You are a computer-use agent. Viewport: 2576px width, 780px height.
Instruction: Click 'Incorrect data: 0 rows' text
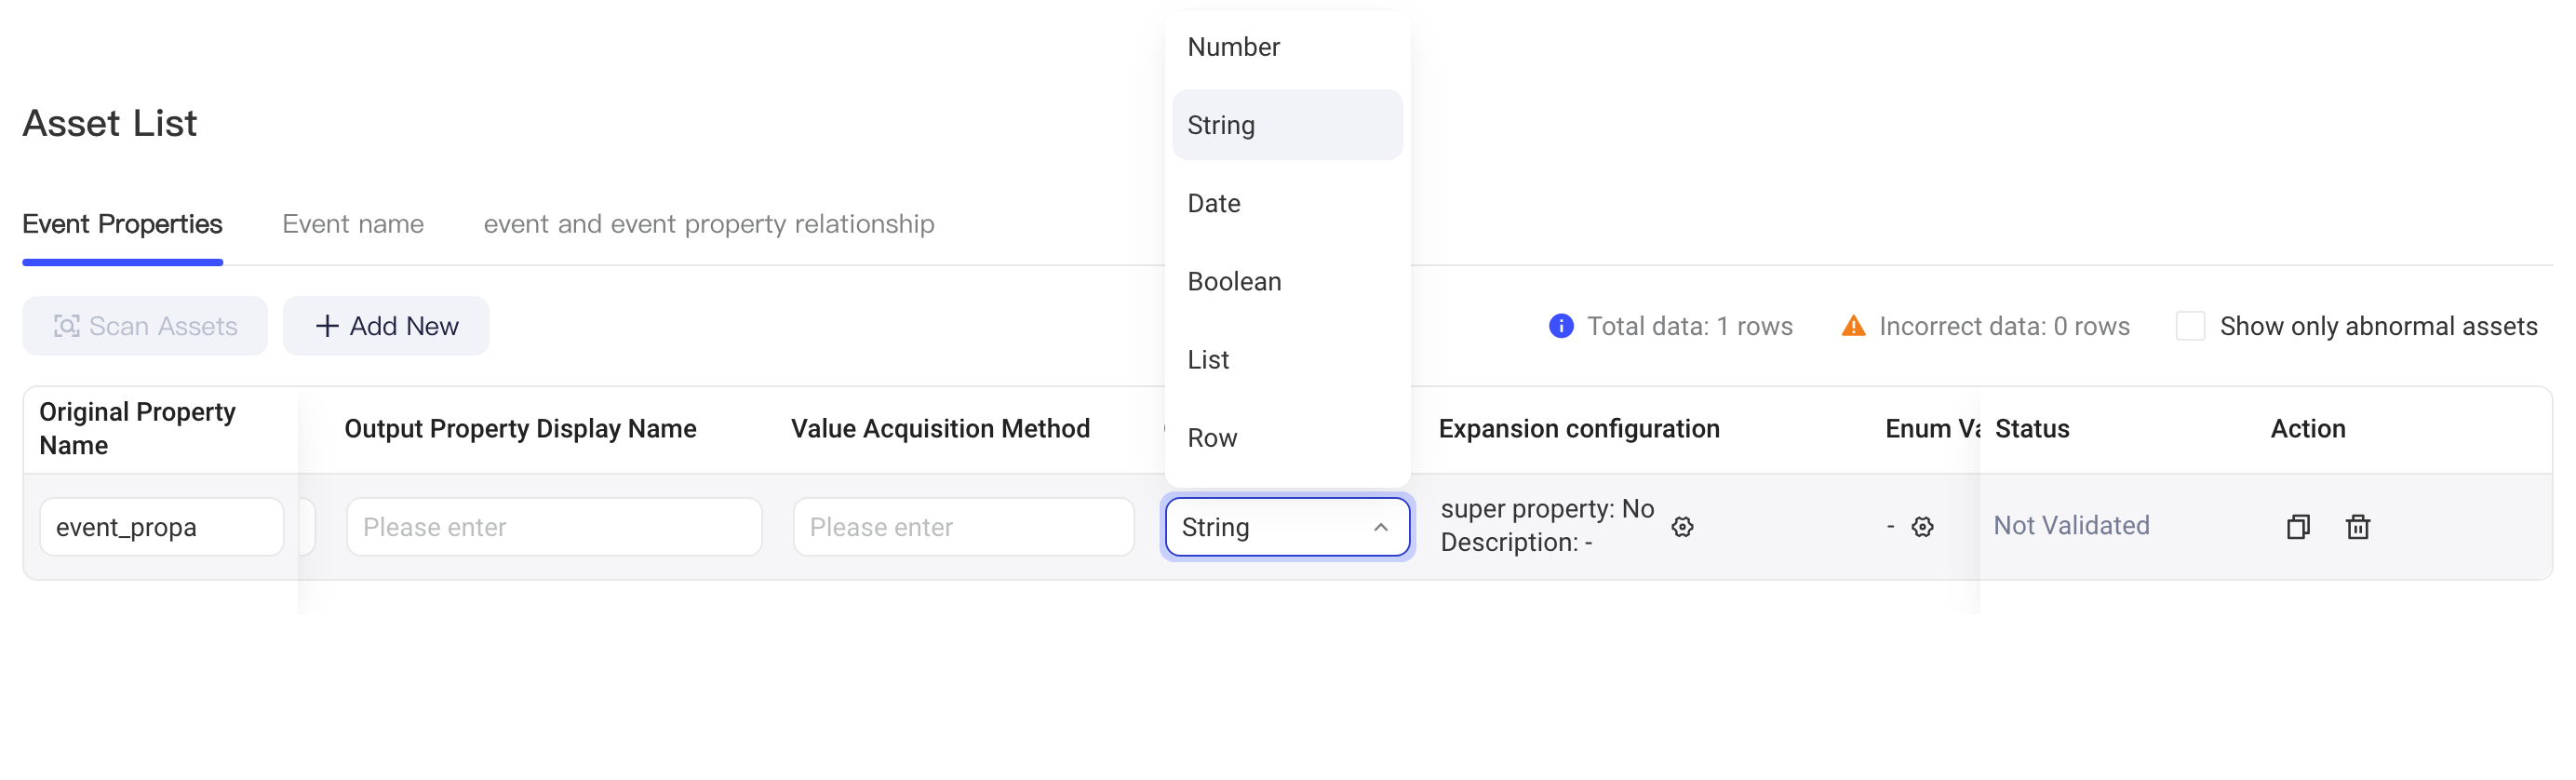tap(2004, 326)
